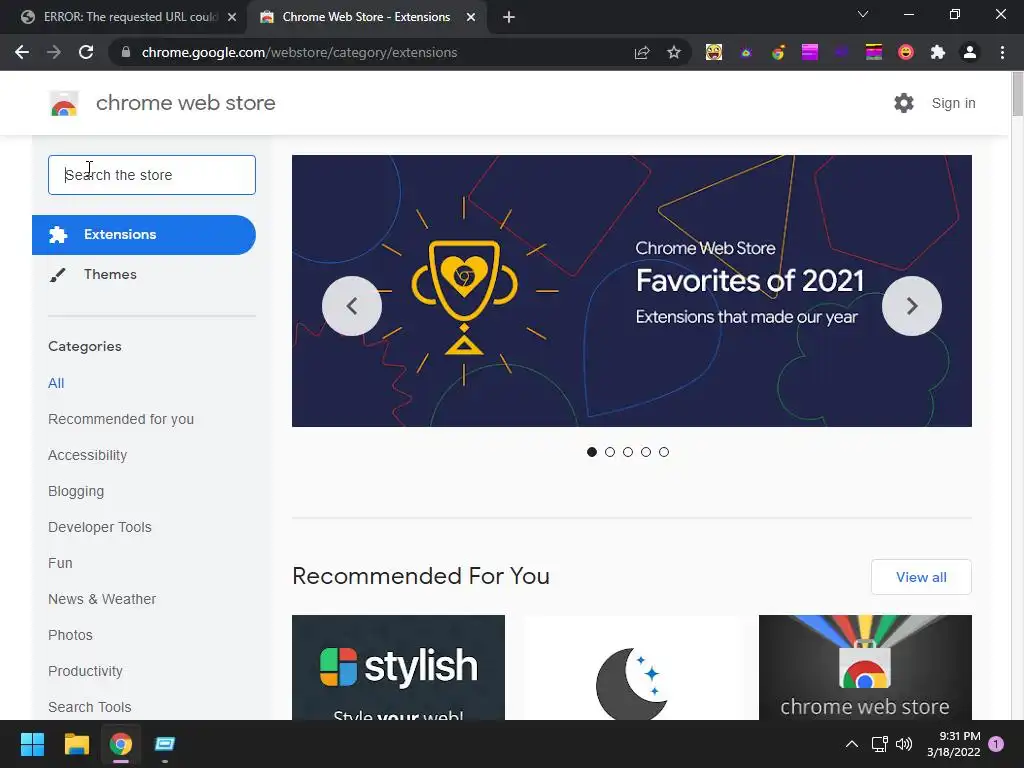Show hidden system tray icons
Viewport: 1024px width, 768px height.
852,744
